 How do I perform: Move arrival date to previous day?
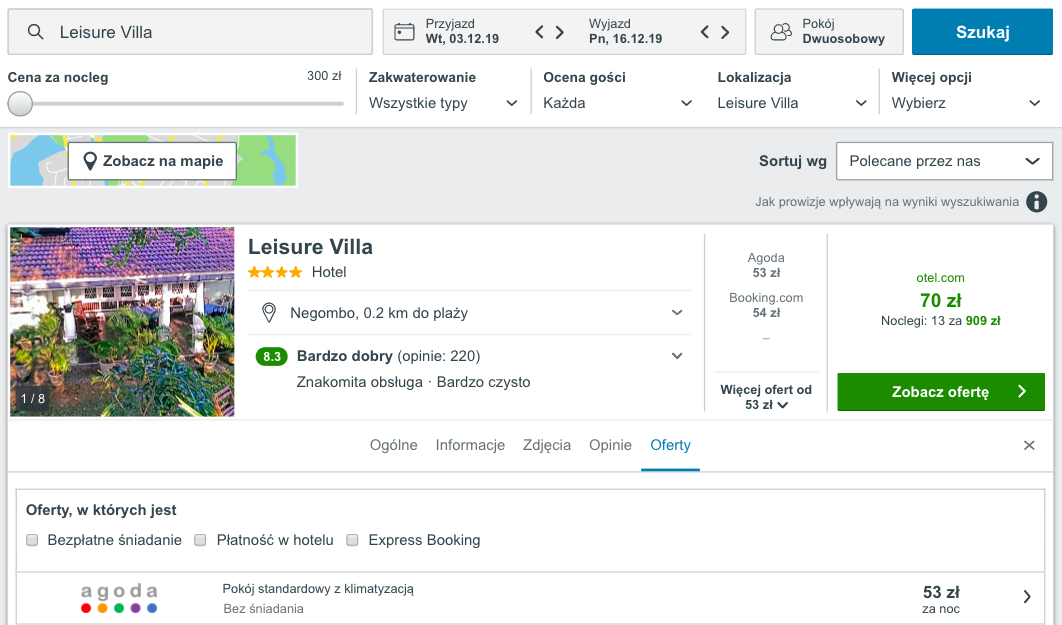point(539,32)
